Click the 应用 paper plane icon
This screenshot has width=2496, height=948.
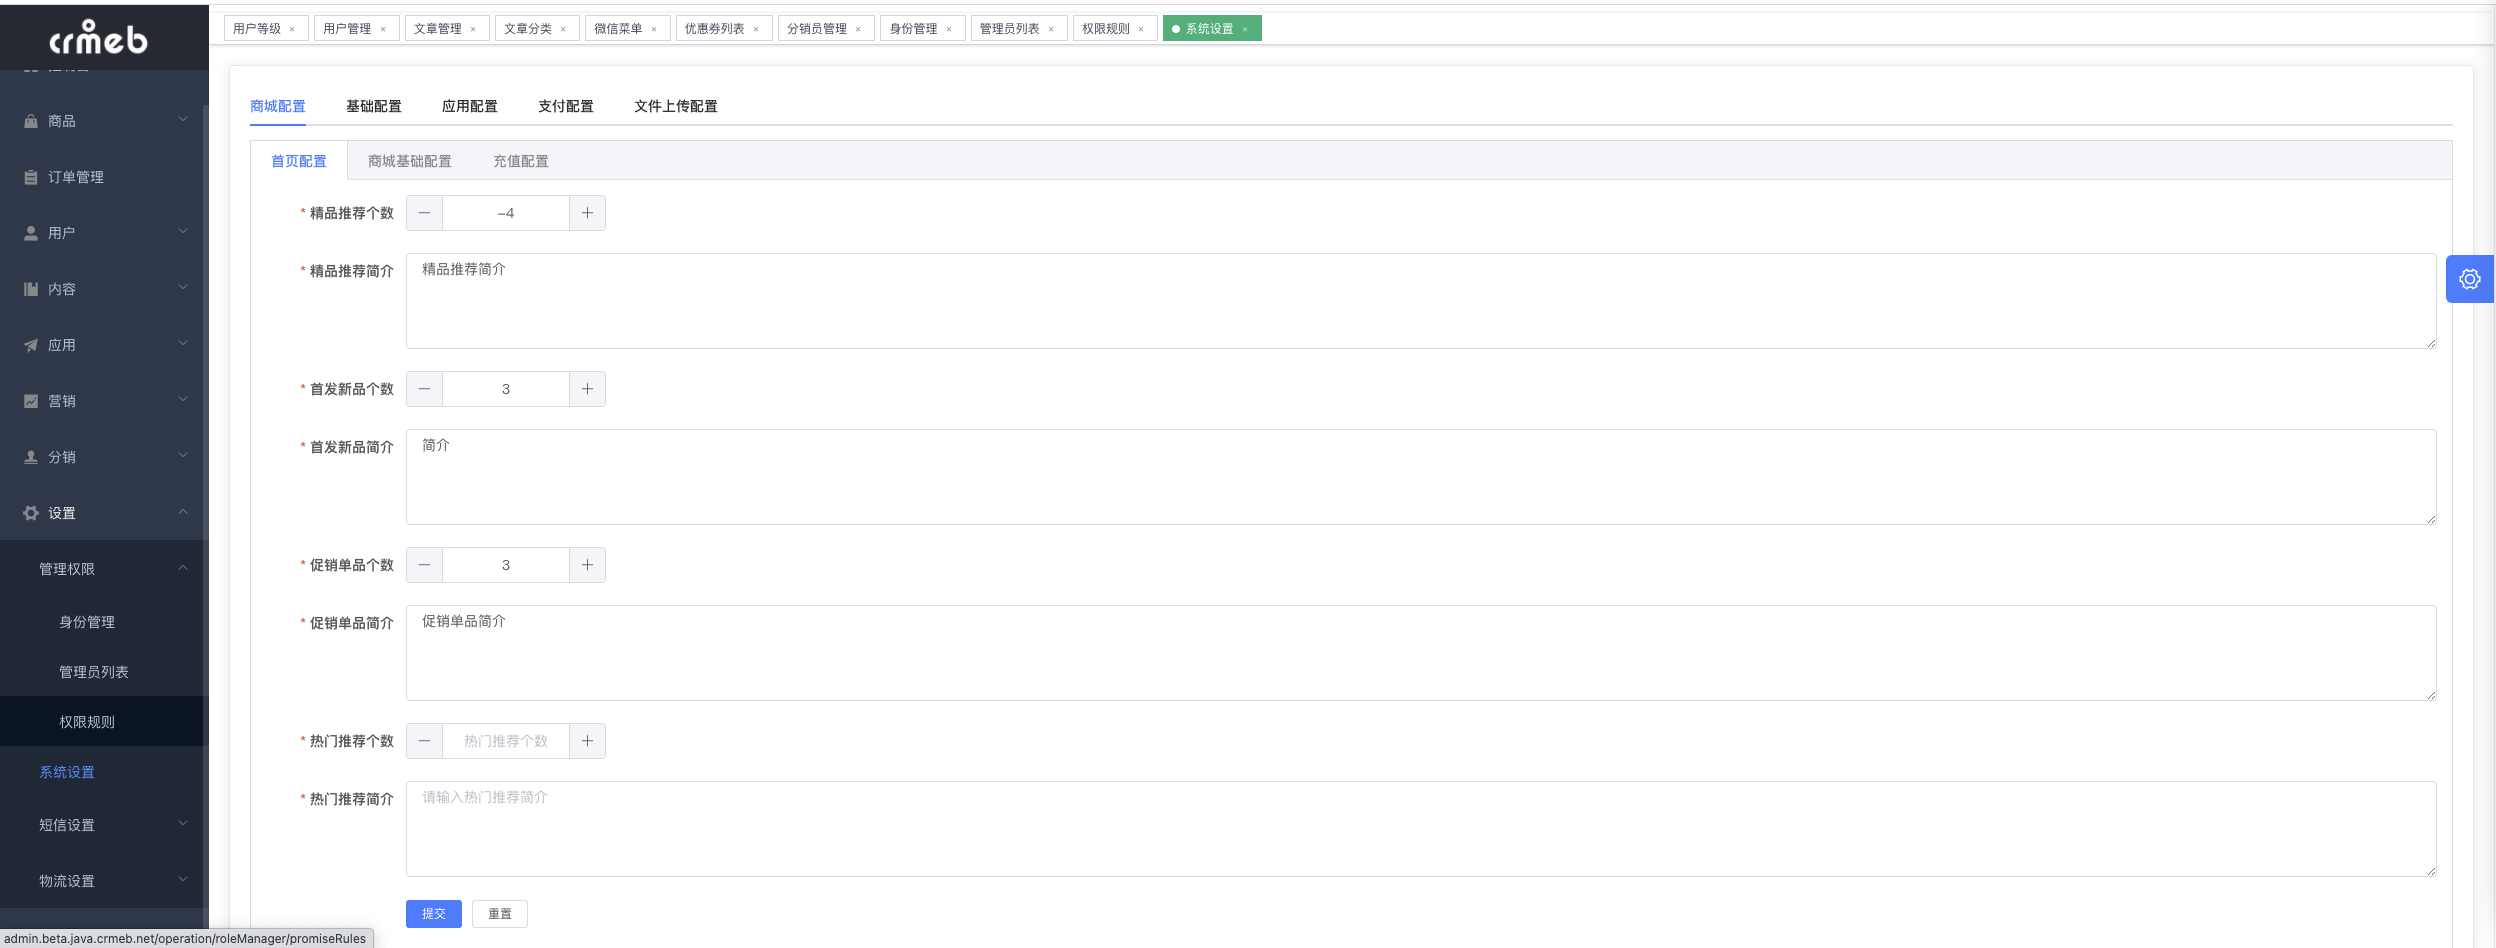31,345
